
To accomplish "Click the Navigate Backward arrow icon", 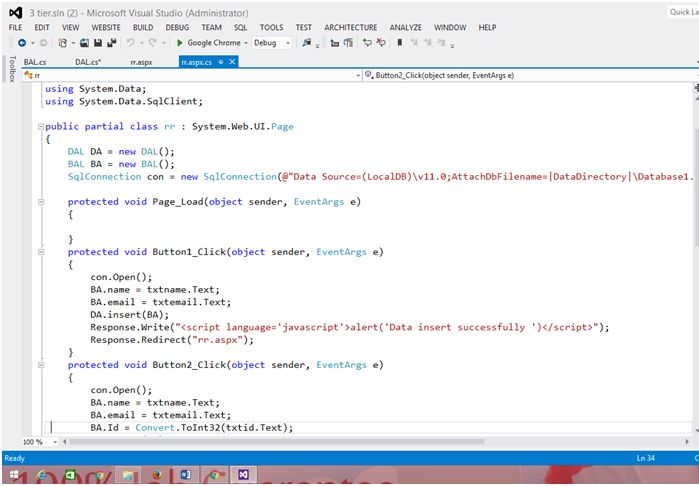I will click(22, 43).
